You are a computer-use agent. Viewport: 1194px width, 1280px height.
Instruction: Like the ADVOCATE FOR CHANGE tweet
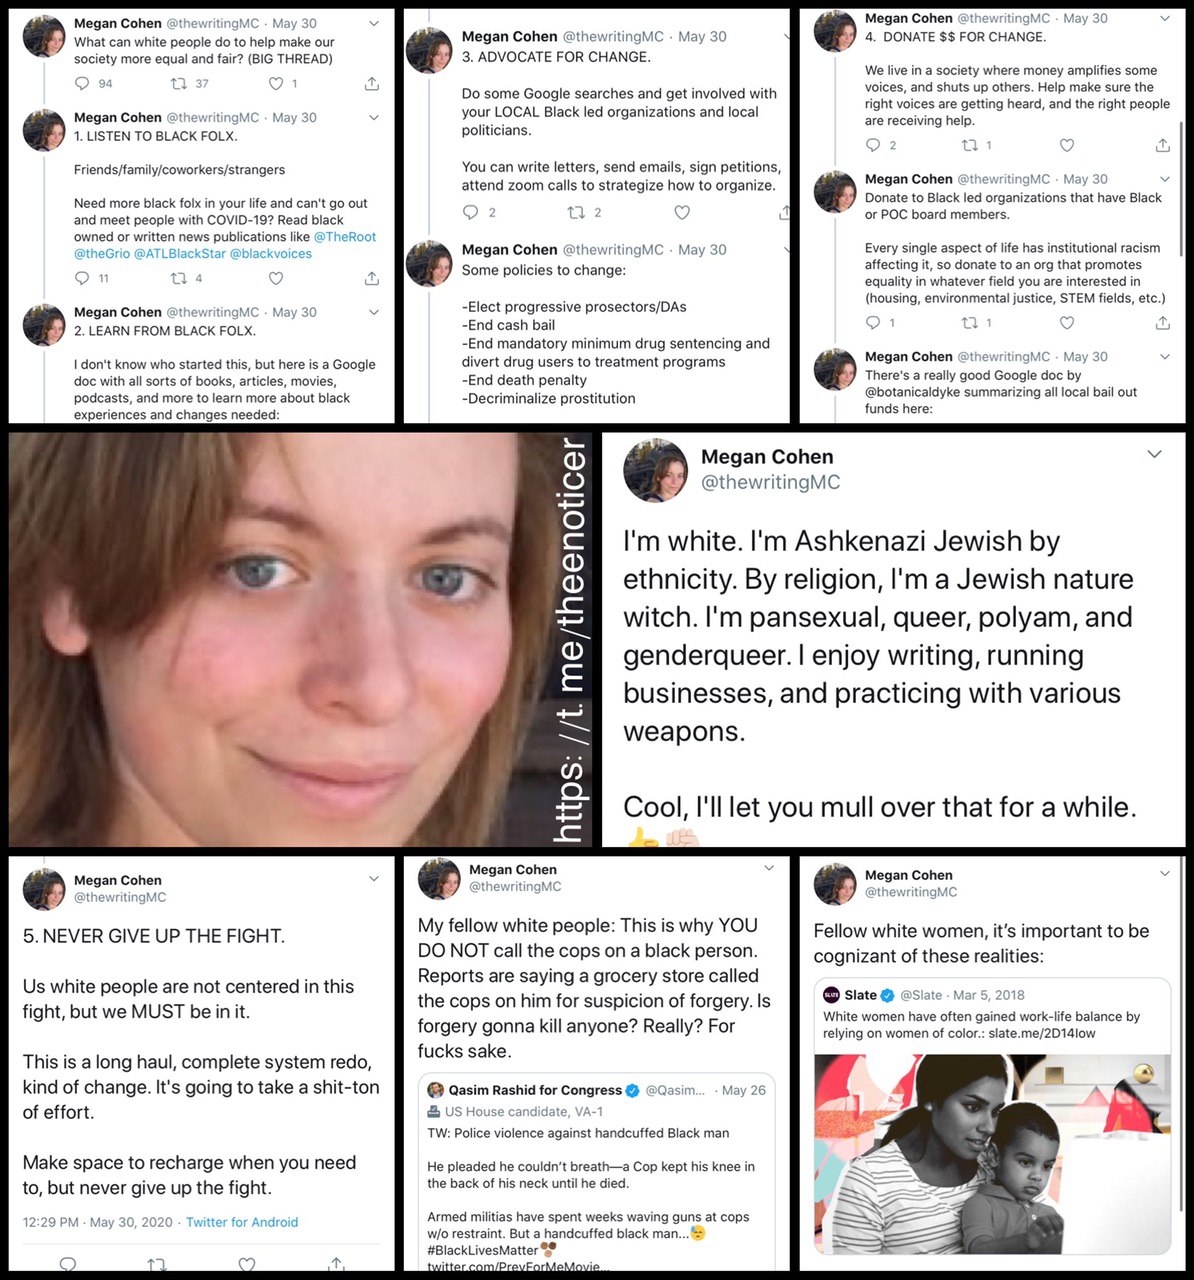tap(682, 212)
